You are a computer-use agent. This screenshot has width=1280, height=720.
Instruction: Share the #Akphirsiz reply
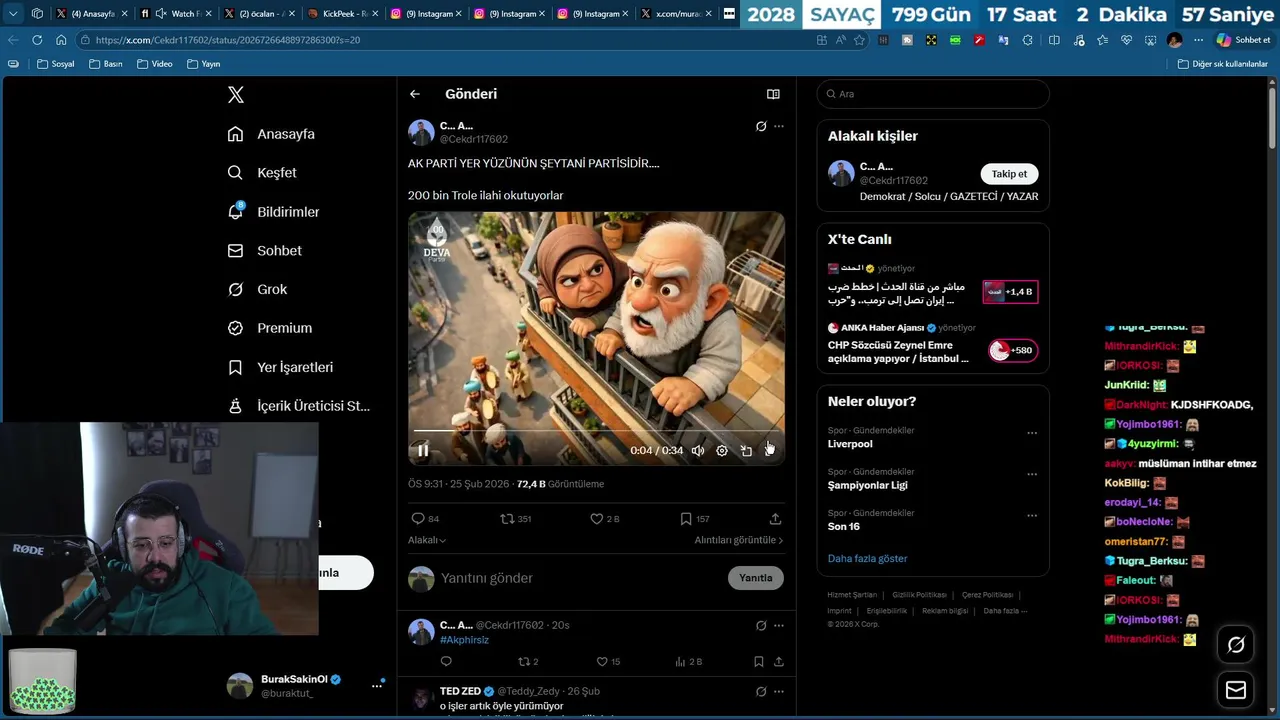pyautogui.click(x=779, y=661)
